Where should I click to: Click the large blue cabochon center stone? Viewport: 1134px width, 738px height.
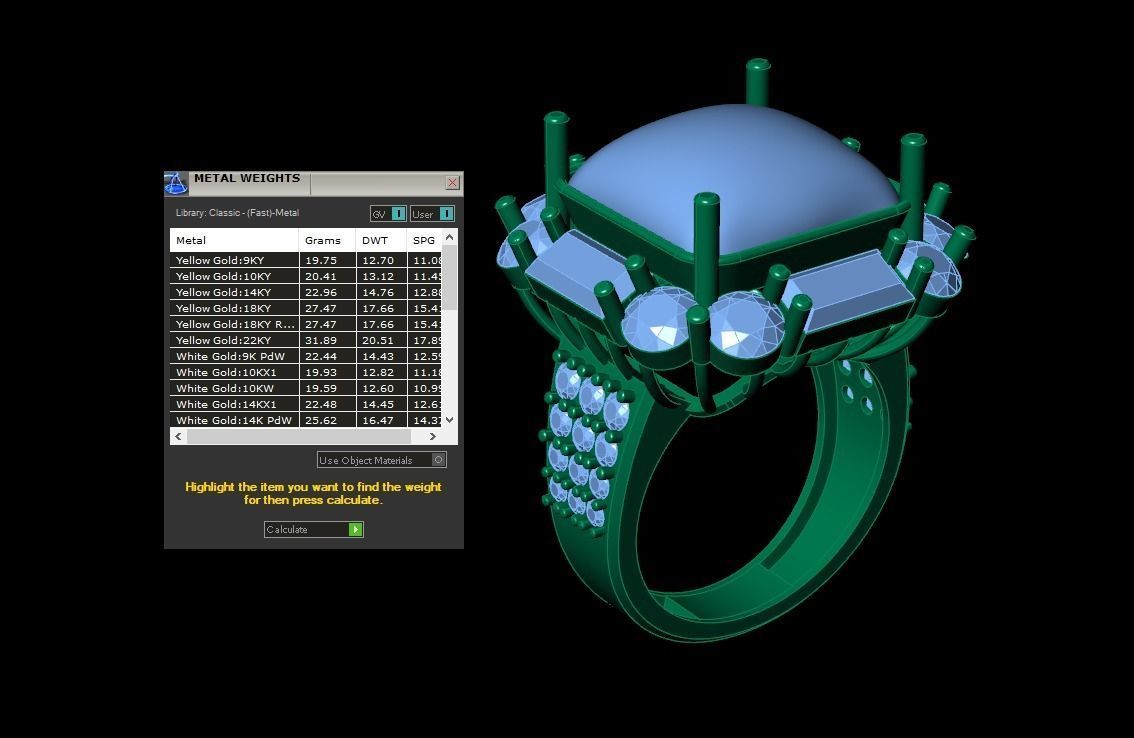pyautogui.click(x=730, y=177)
